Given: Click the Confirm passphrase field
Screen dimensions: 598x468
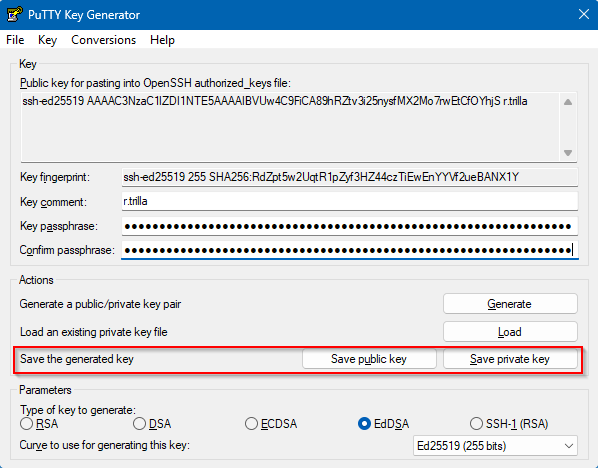Looking at the screenshot, I should (x=350, y=250).
